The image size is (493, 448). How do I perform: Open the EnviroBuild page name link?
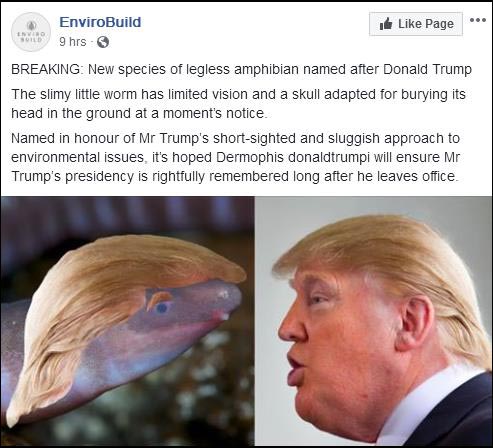point(100,22)
